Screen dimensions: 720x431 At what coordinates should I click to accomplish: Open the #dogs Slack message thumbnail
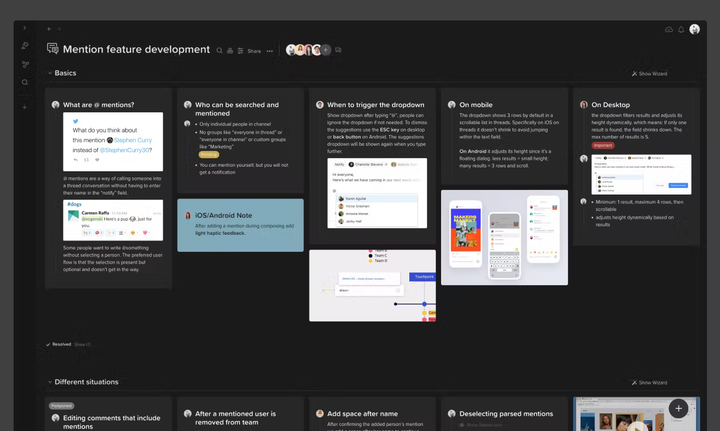(x=113, y=220)
